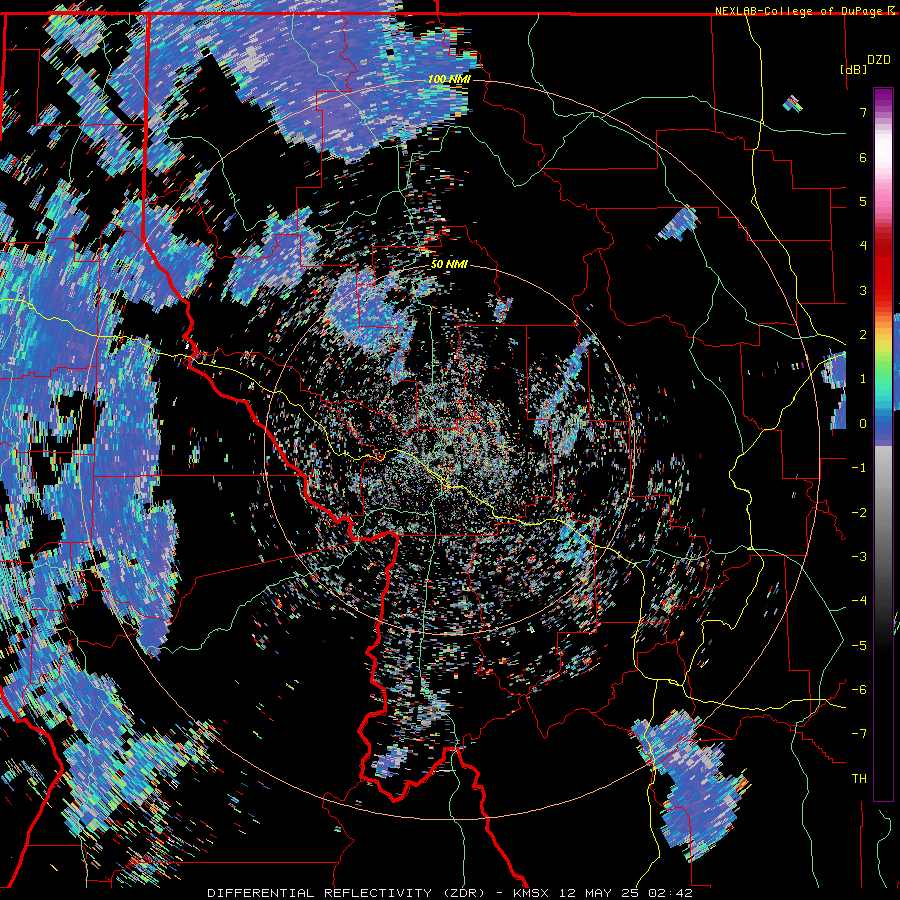The width and height of the screenshot is (900, 900).
Task: Click the 3 value on the scale
Action: [x=863, y=290]
